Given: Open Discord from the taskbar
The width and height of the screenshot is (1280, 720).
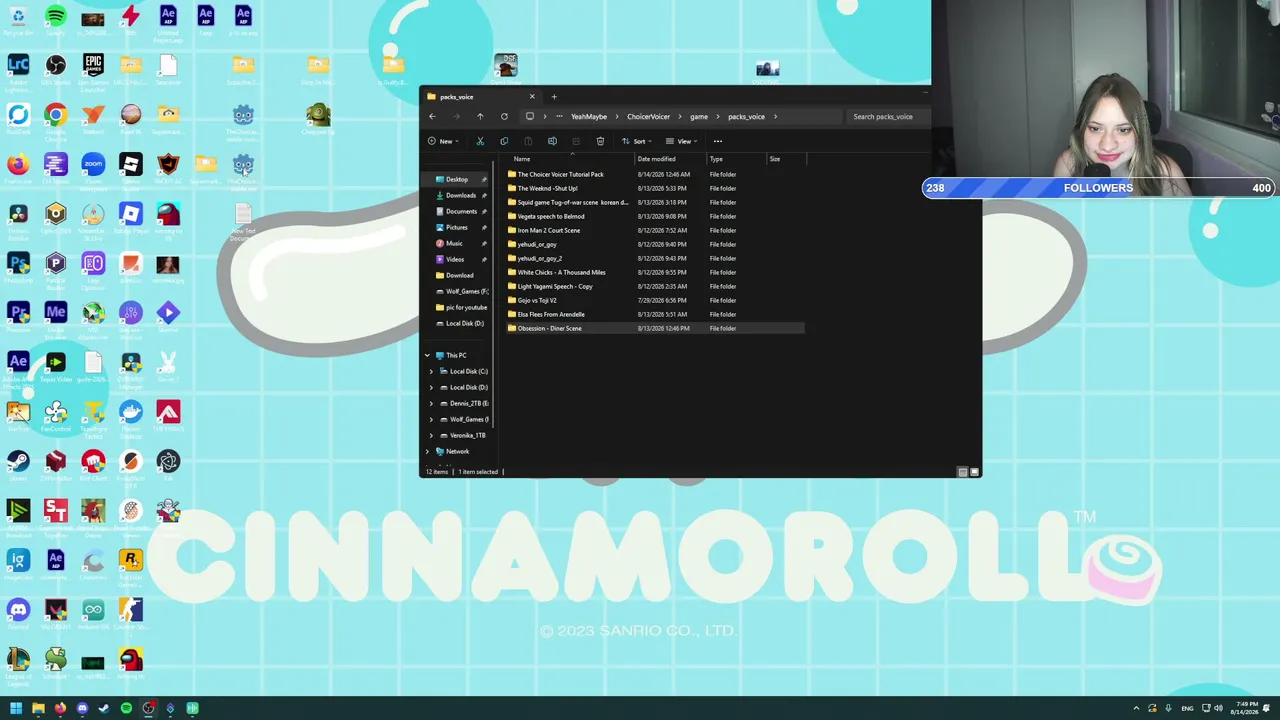Looking at the screenshot, I should pos(82,708).
